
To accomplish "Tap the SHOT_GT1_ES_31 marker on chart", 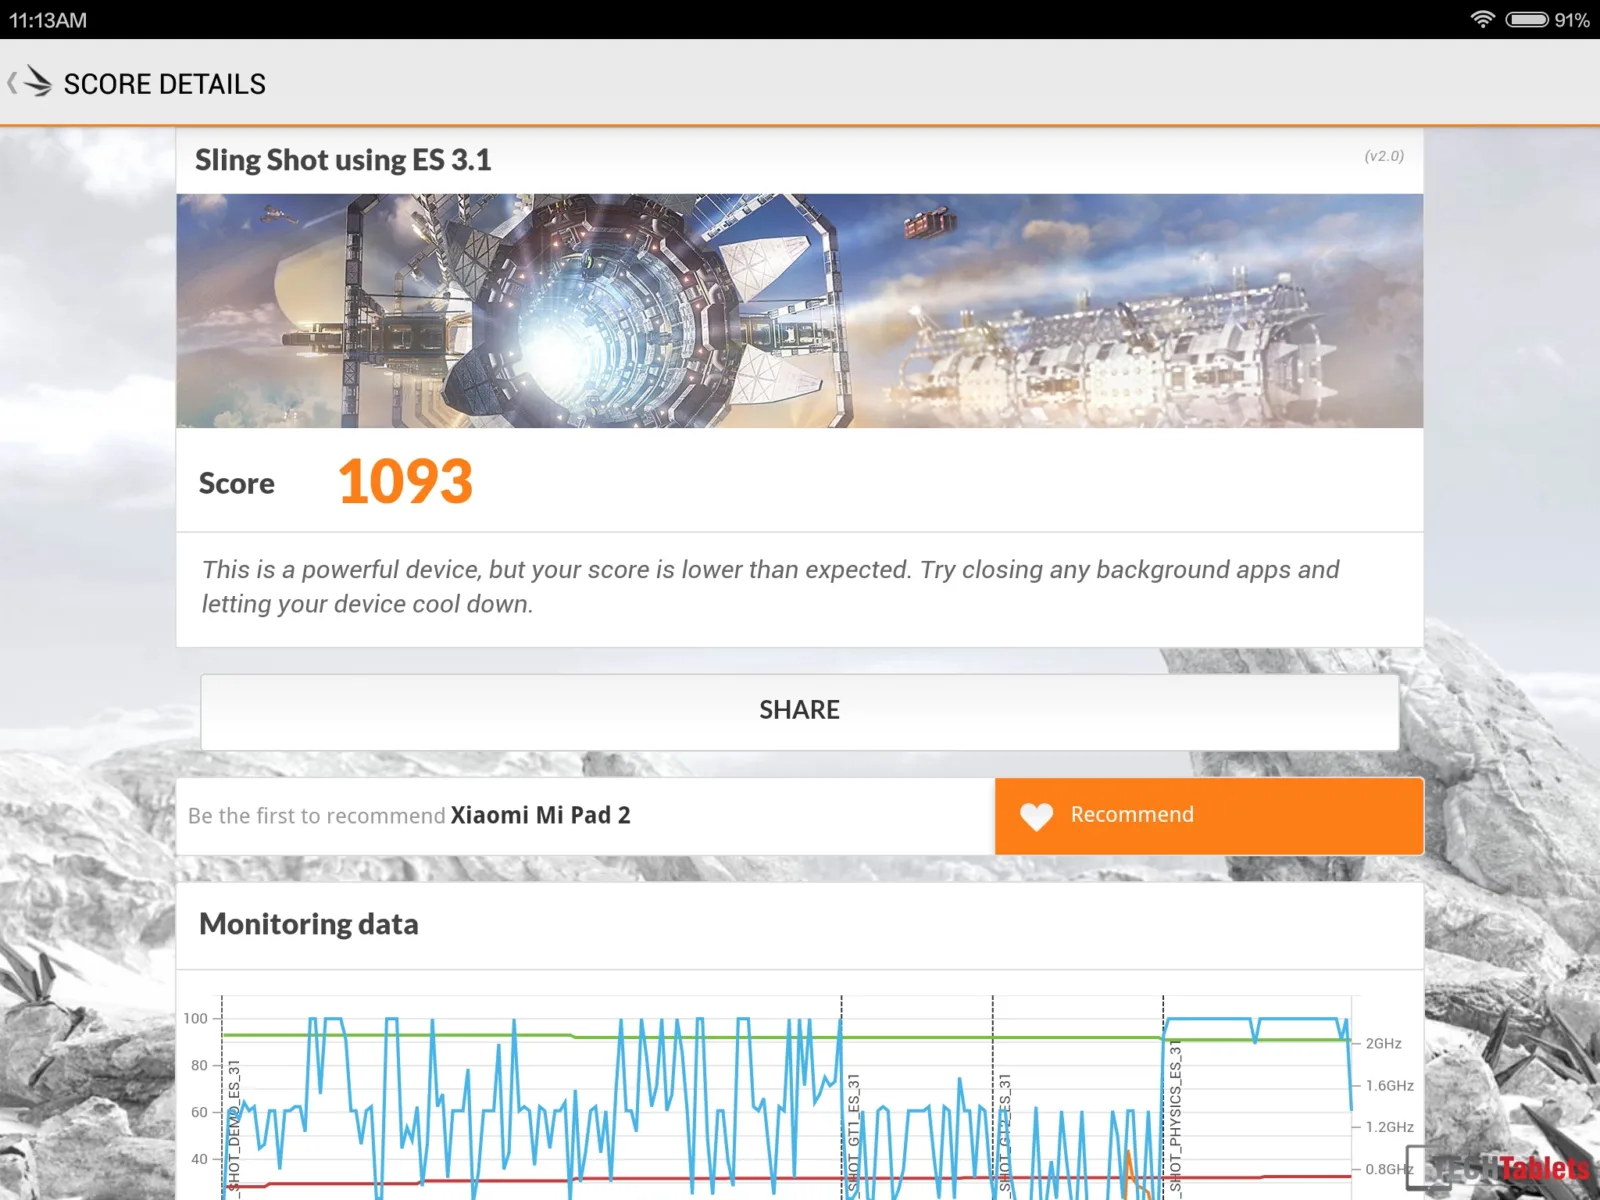I will (x=854, y=1134).
